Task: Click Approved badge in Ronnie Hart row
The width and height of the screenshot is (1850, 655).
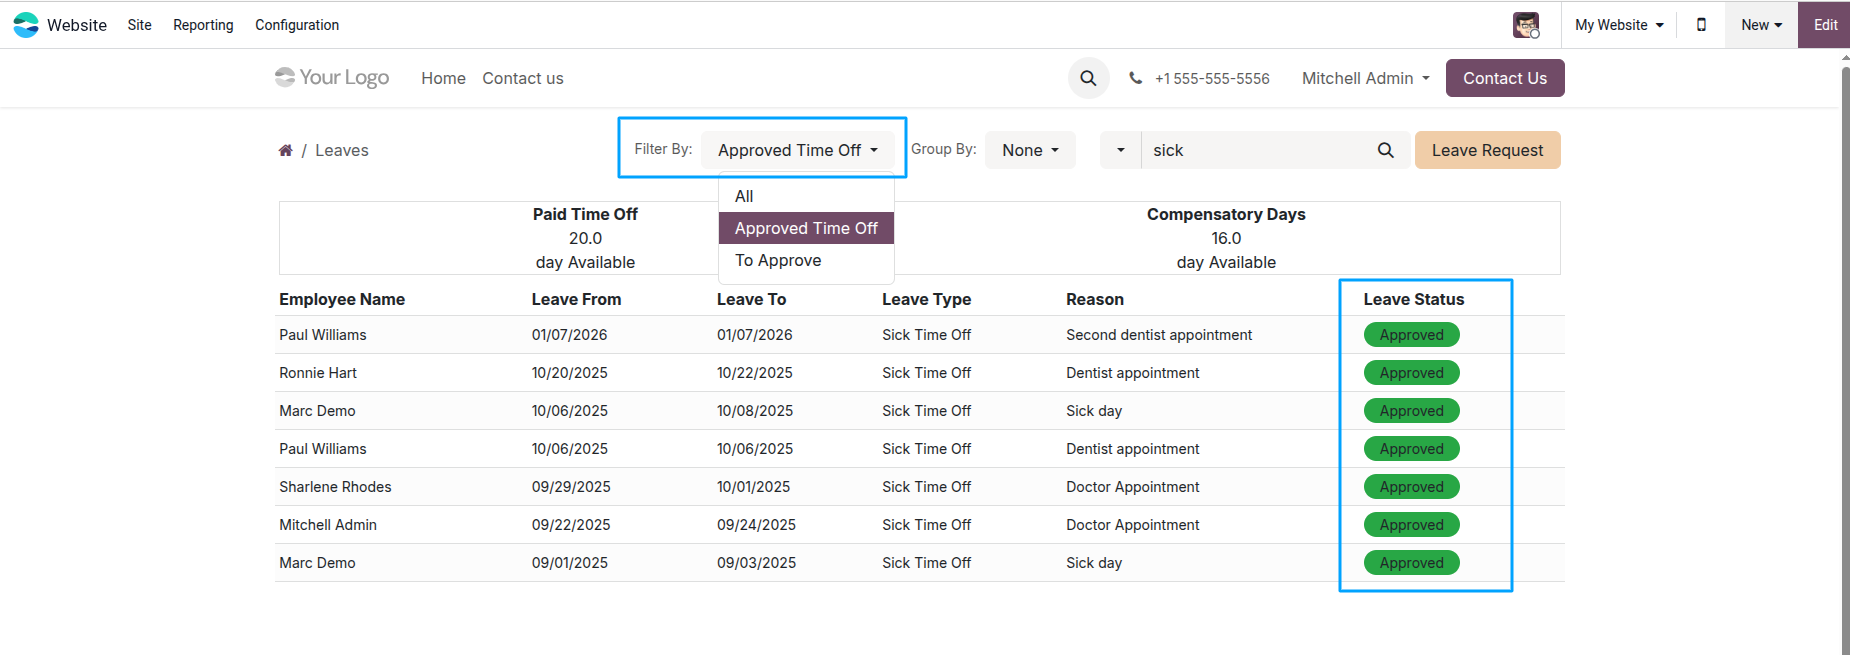Action: (x=1411, y=373)
